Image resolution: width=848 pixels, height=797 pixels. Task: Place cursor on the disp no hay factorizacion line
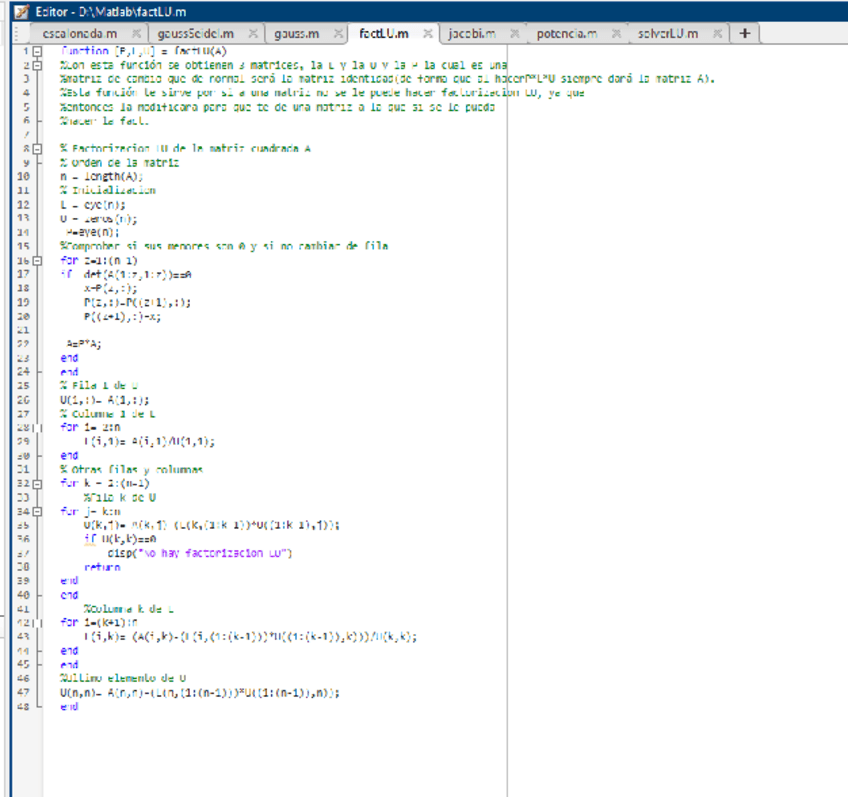click(x=200, y=553)
